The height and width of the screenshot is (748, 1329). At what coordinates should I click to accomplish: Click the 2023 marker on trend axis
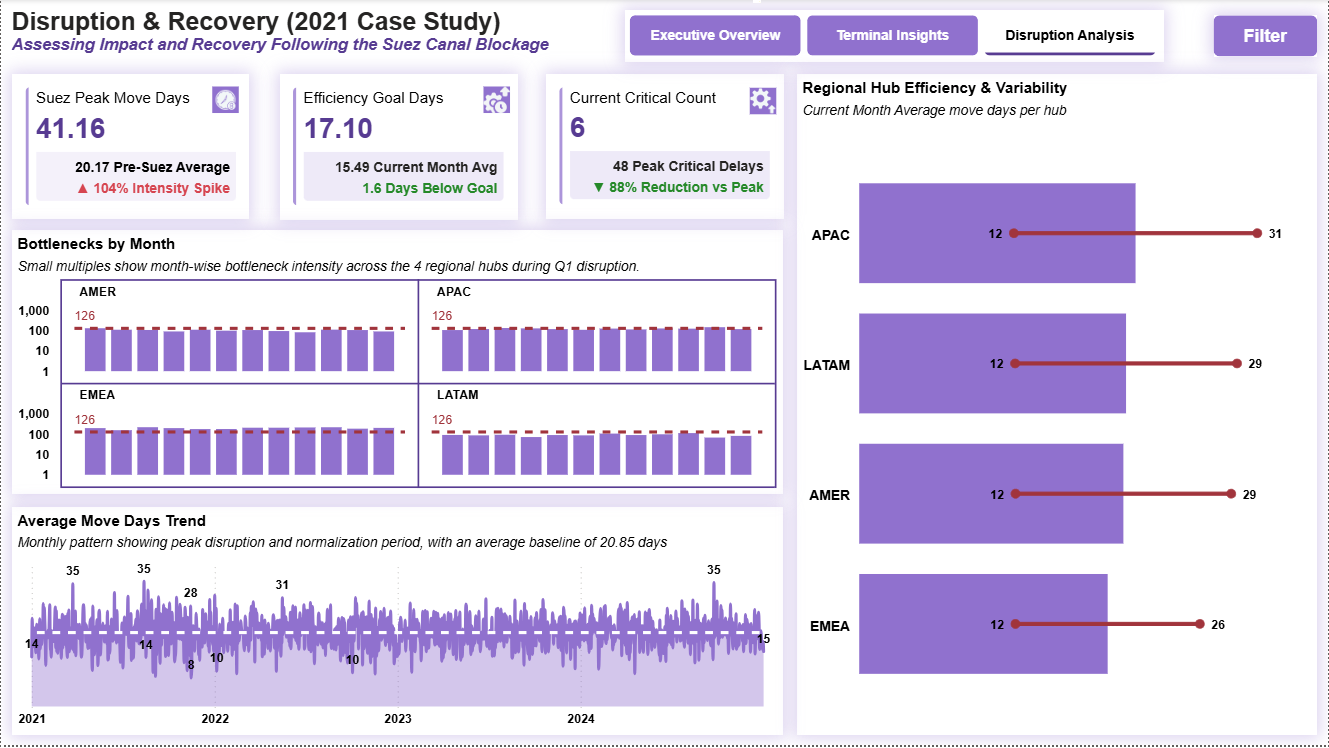click(x=398, y=718)
